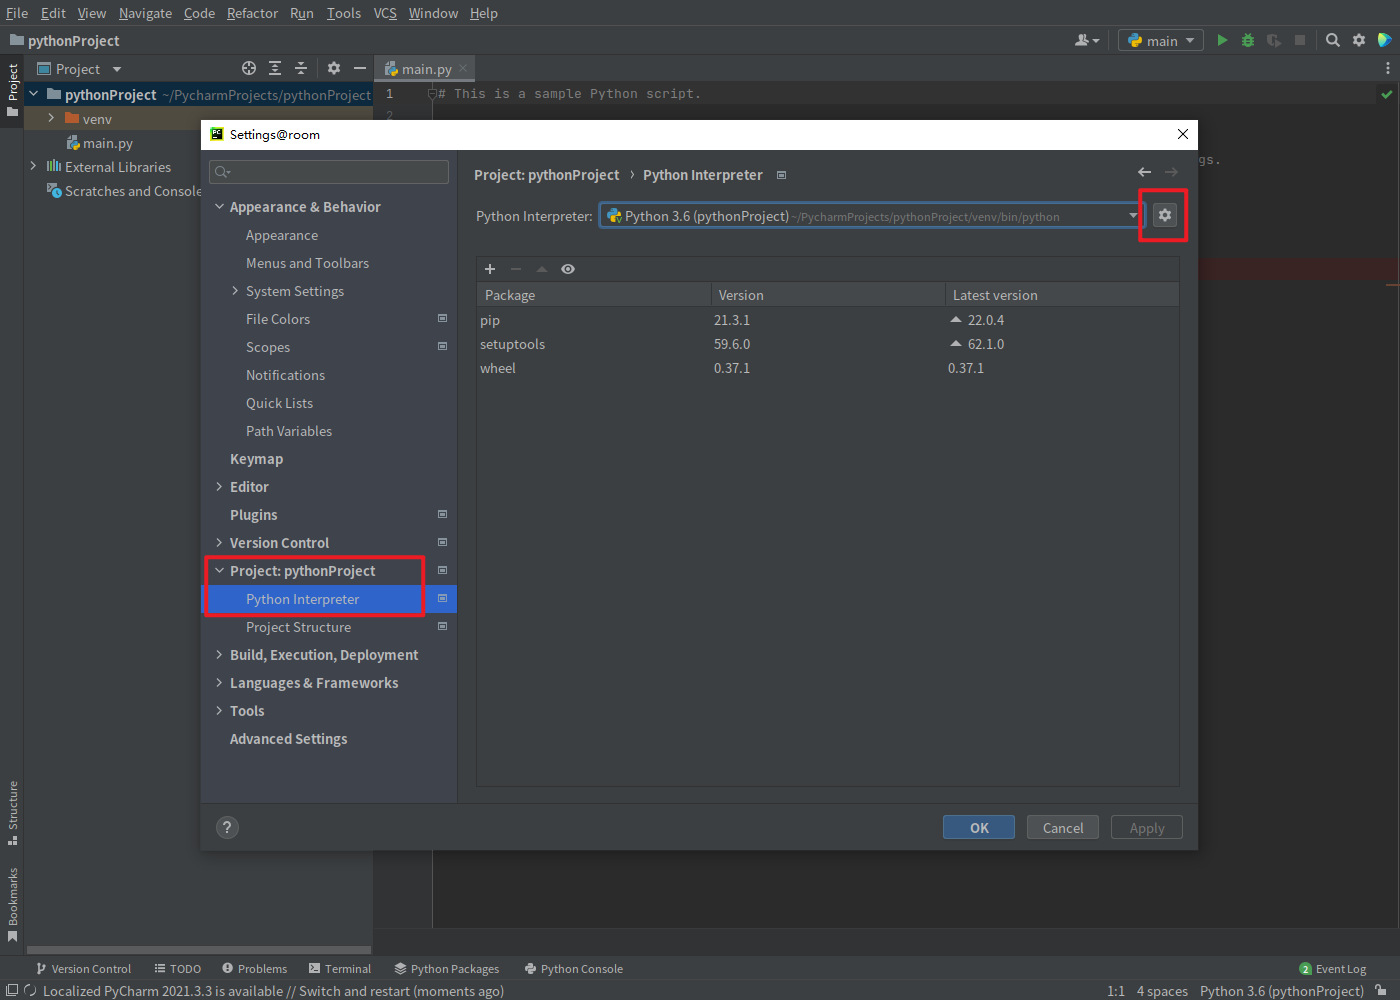The height and width of the screenshot is (1000, 1400).
Task: Expand the Version Control settings node
Action: pyautogui.click(x=220, y=543)
